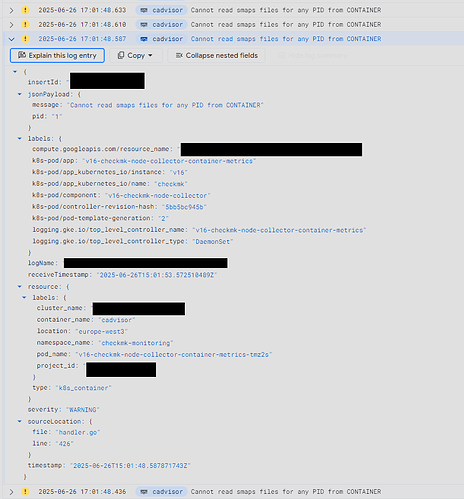Open the Copy dropdown menu
This screenshot has height=499, width=464.
coord(136,55)
